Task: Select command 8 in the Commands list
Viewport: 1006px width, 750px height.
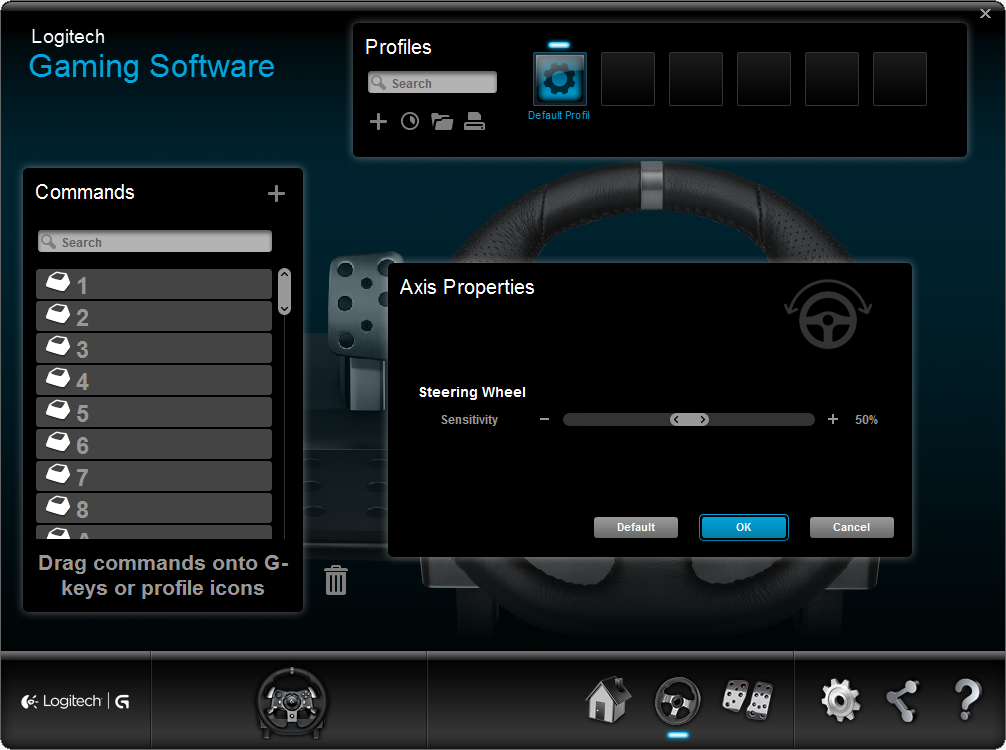Action: (154, 509)
